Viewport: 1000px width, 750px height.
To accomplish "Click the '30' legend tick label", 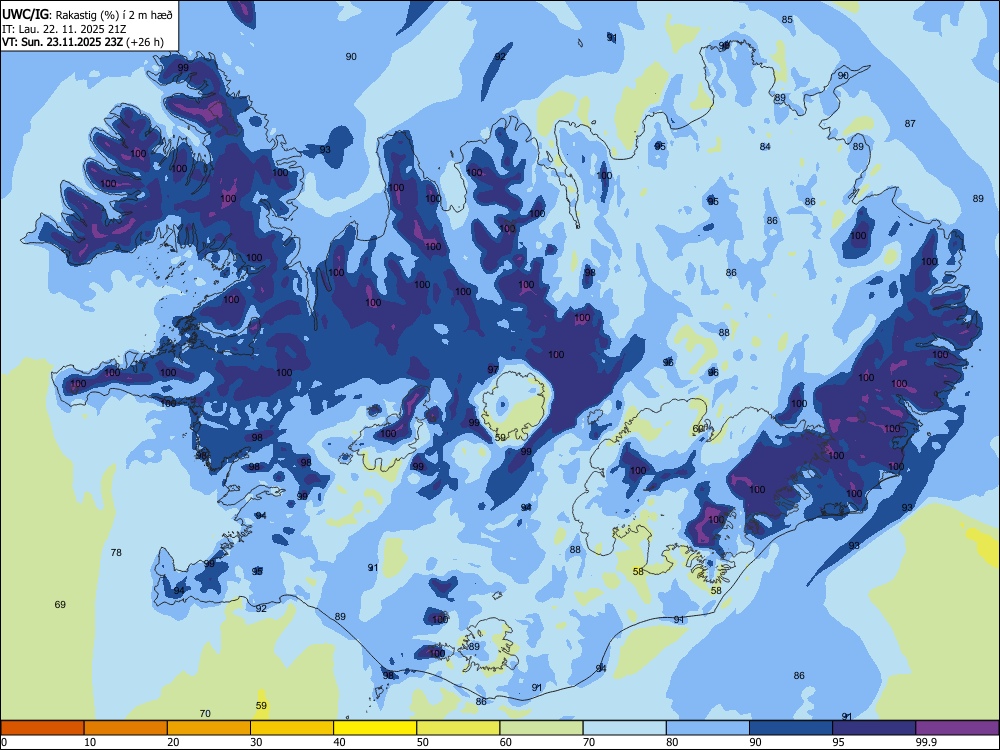I will (256, 742).
